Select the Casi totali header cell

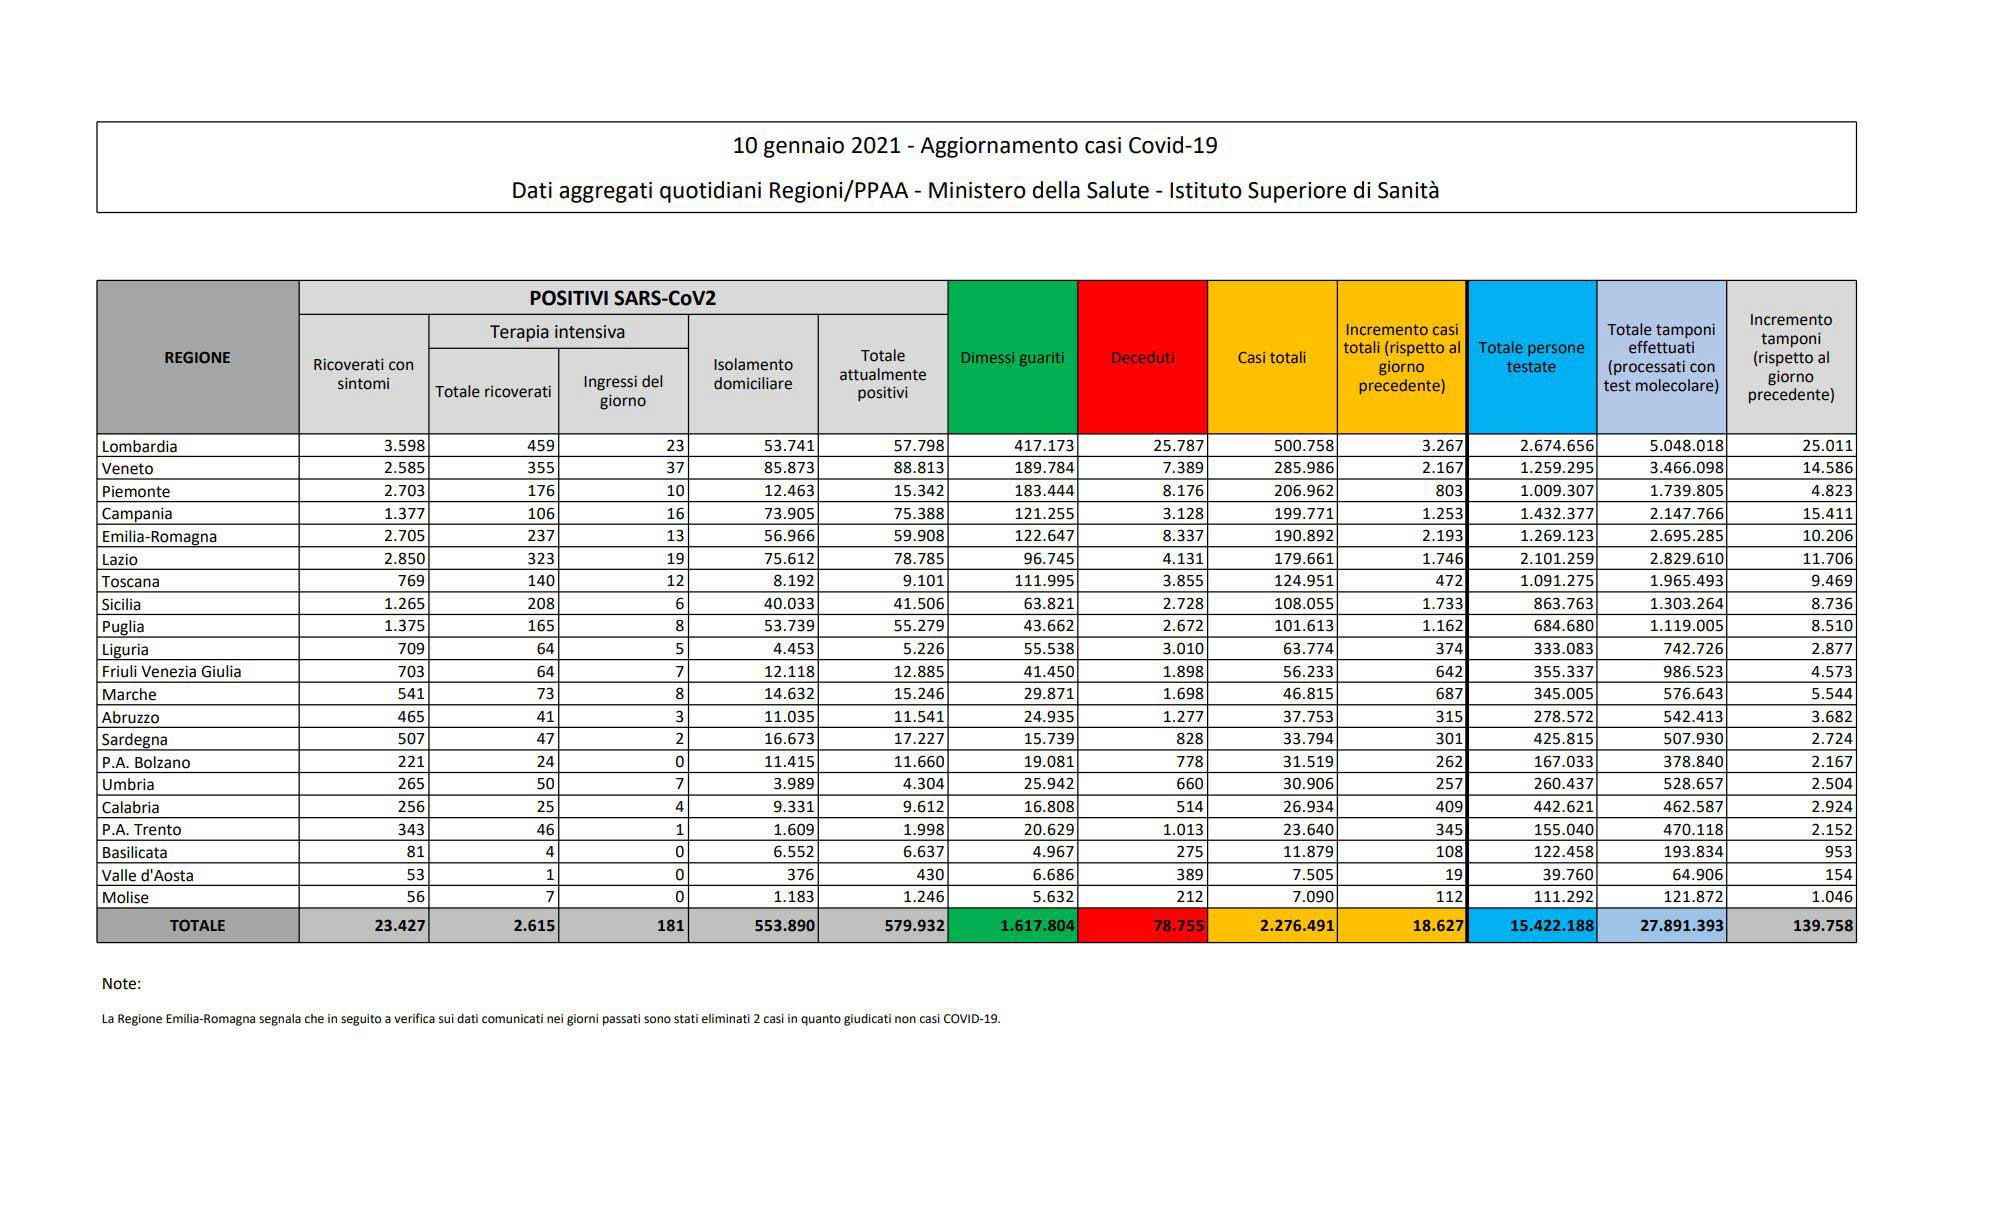1271,357
